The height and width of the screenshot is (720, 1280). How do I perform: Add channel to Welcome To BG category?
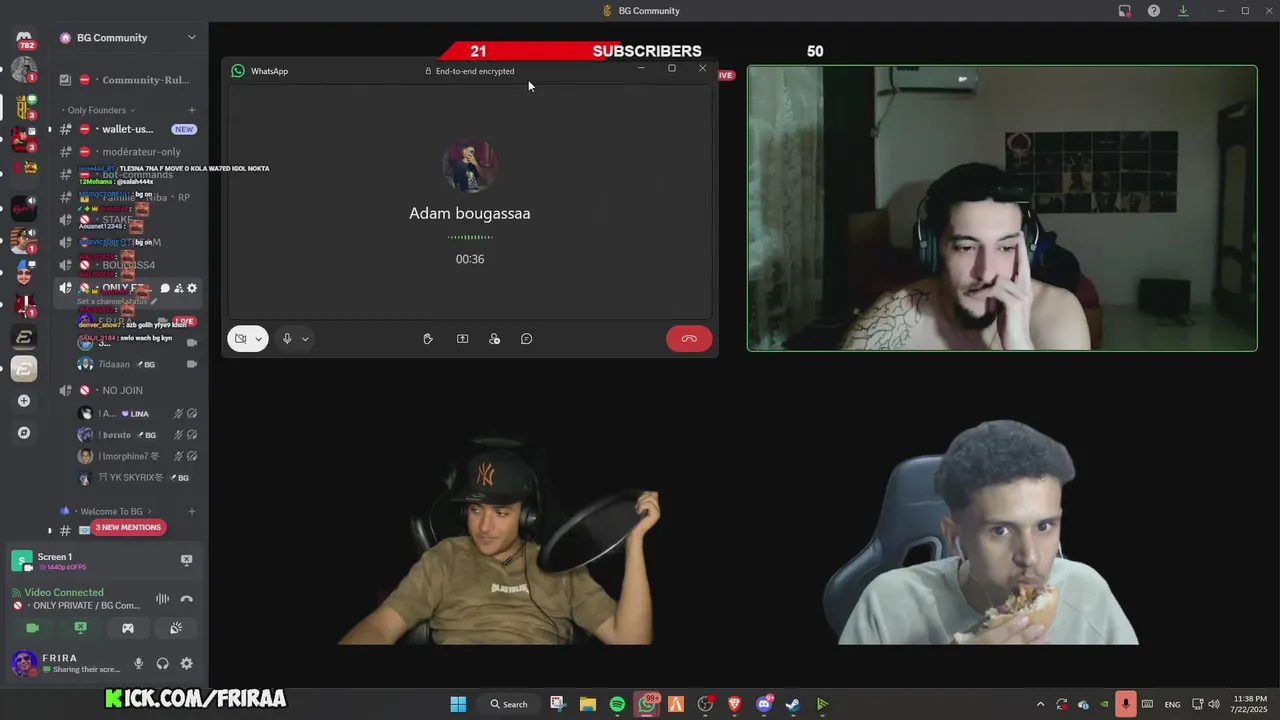point(192,511)
